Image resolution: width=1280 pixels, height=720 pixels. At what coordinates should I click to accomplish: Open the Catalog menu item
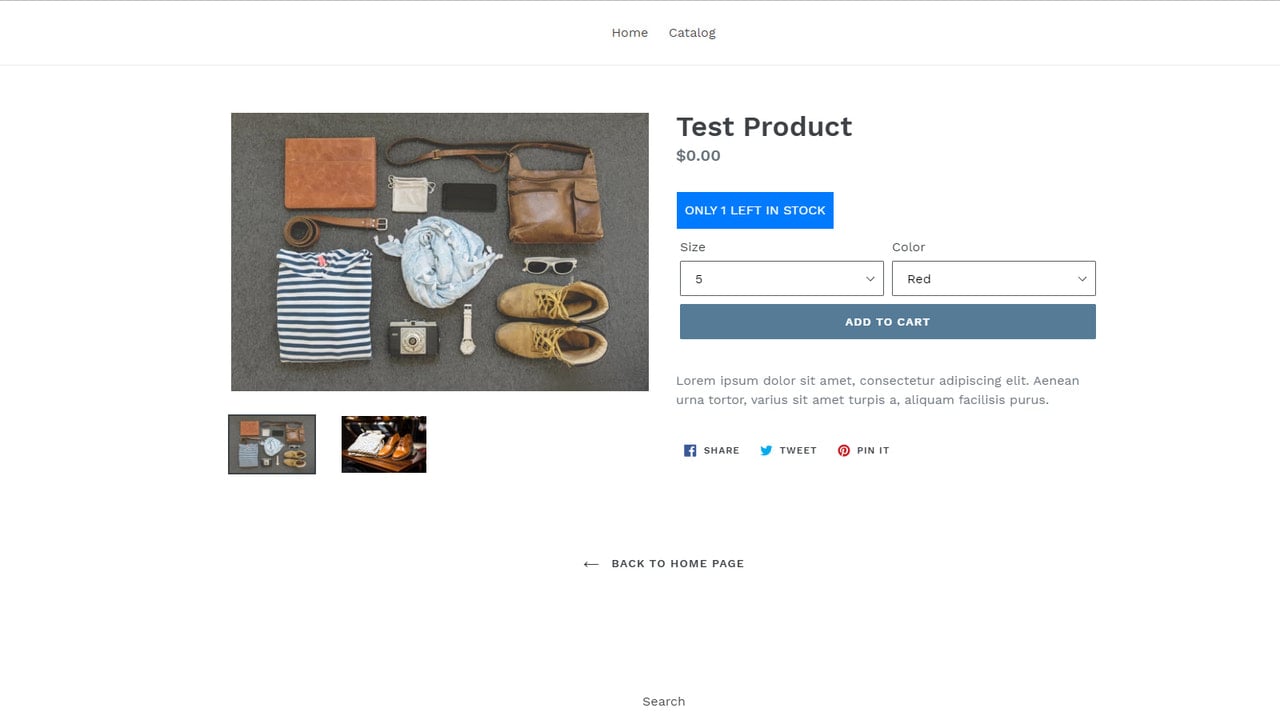click(x=692, y=33)
